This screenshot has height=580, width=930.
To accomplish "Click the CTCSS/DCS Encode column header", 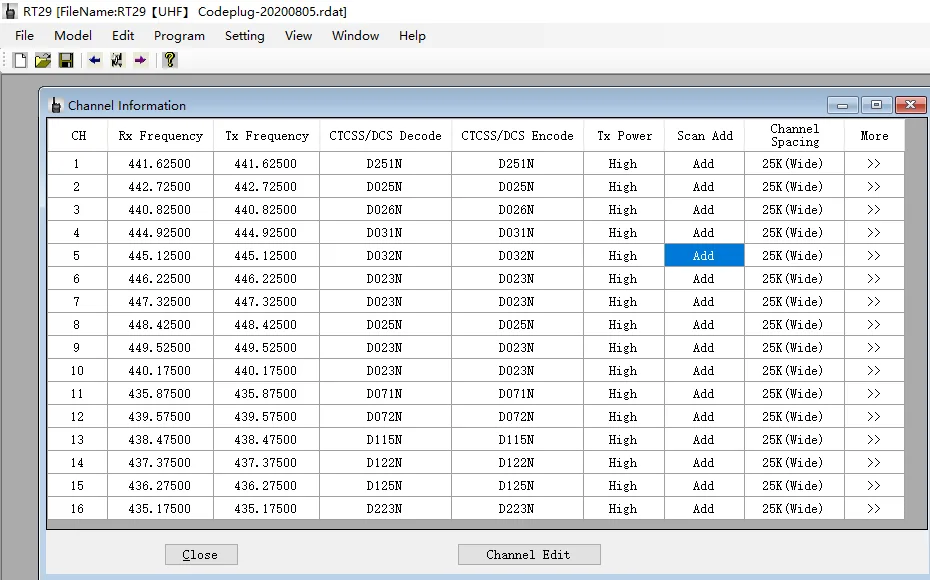I will 517,136.
